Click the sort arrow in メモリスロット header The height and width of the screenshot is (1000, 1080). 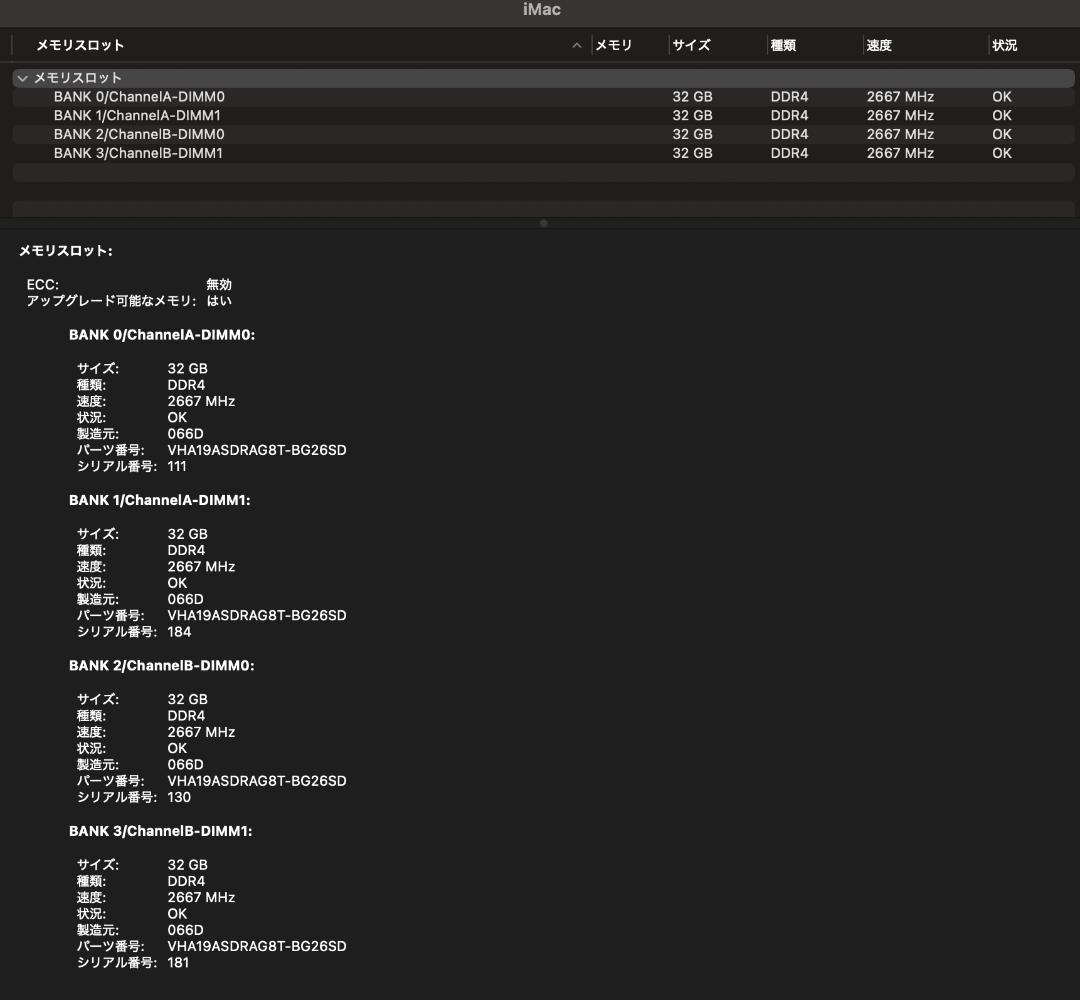click(577, 45)
